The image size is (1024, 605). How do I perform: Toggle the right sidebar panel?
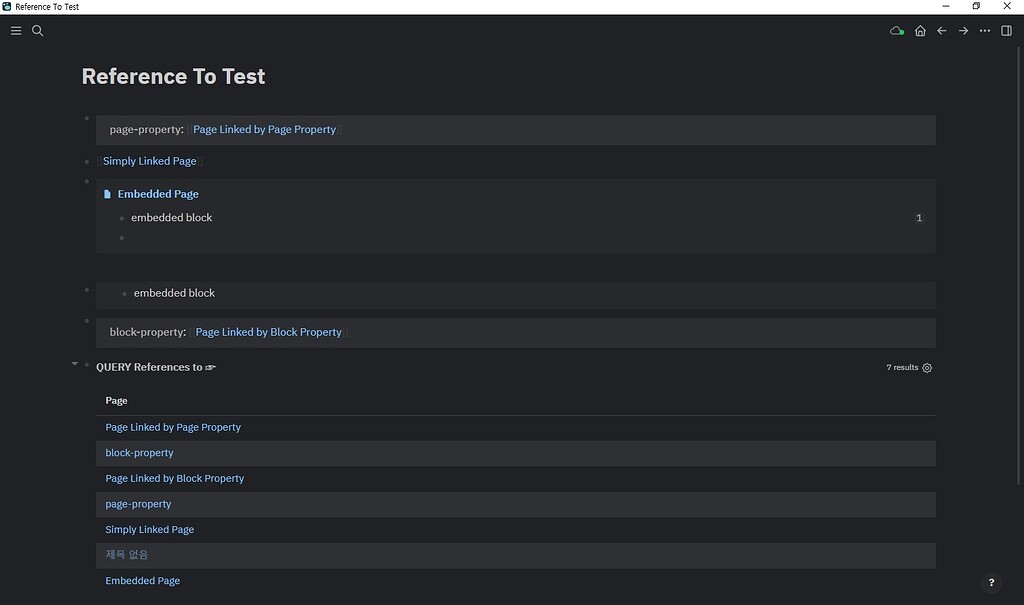[x=1006, y=31]
